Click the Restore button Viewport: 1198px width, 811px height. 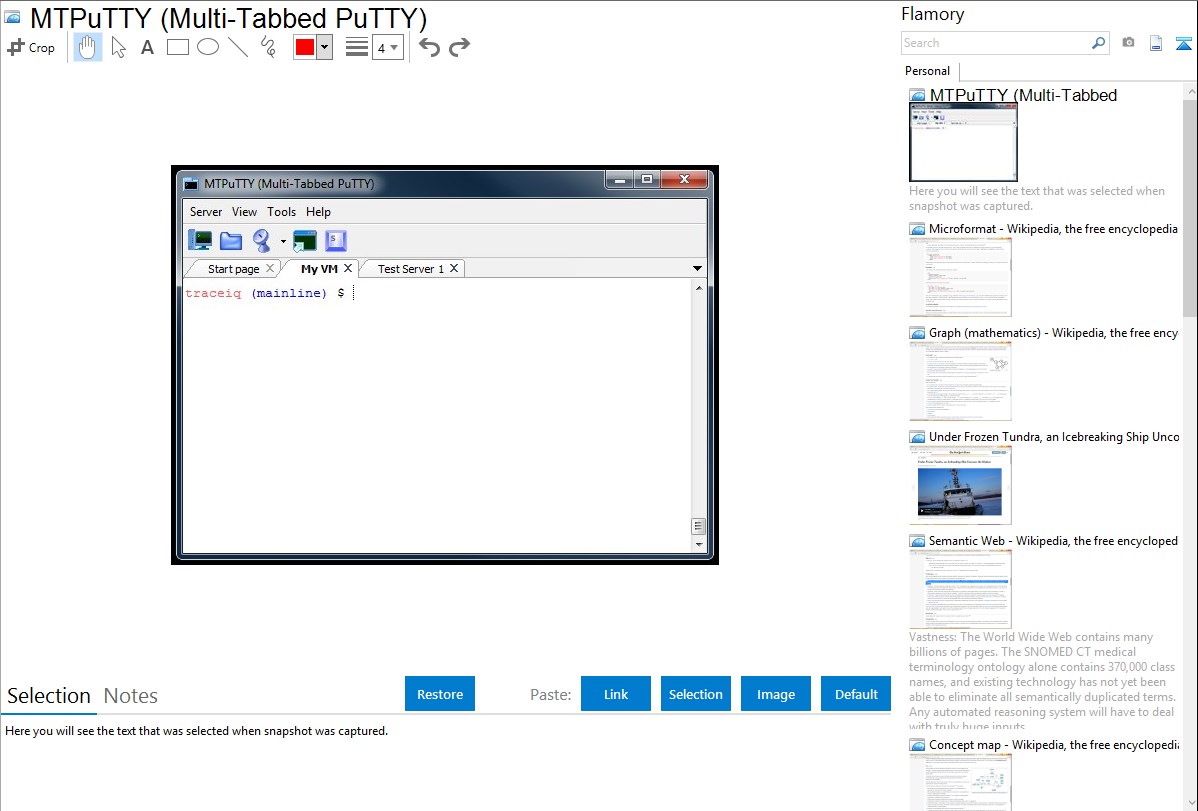(x=440, y=694)
